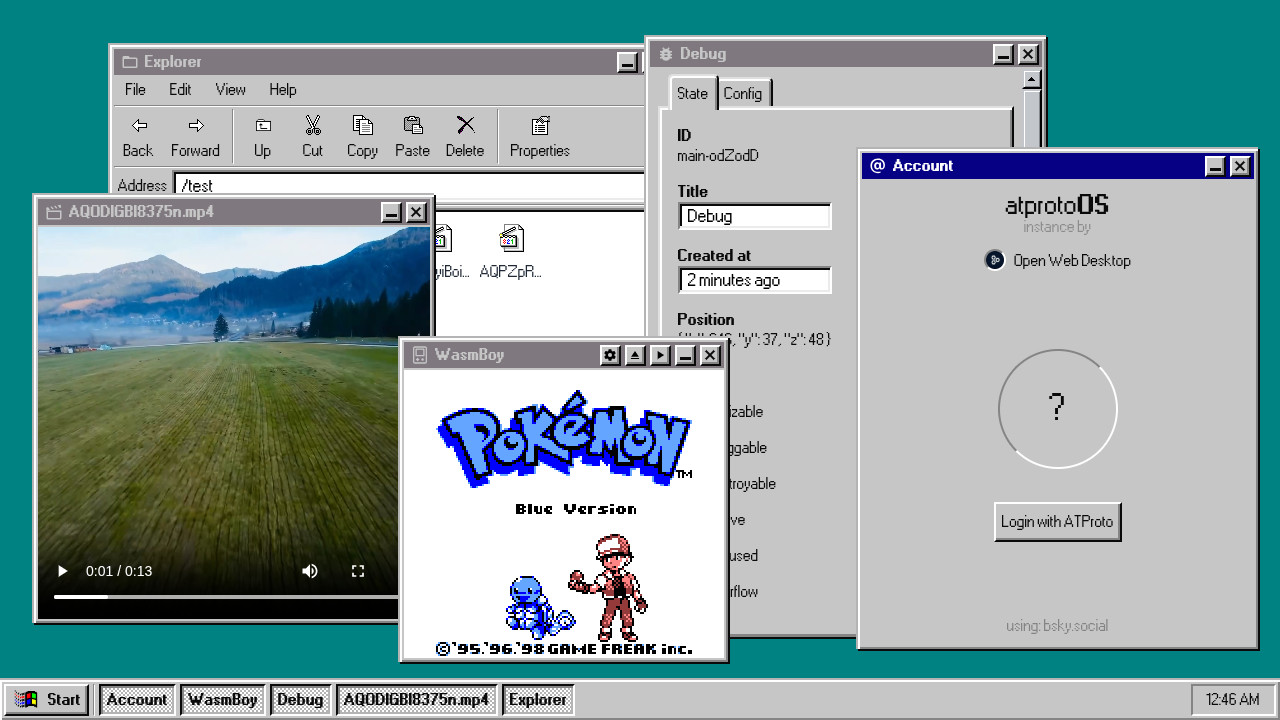The height and width of the screenshot is (720, 1280).
Task: Paste using the Explorer toolbar clipboard icon
Action: tap(412, 126)
